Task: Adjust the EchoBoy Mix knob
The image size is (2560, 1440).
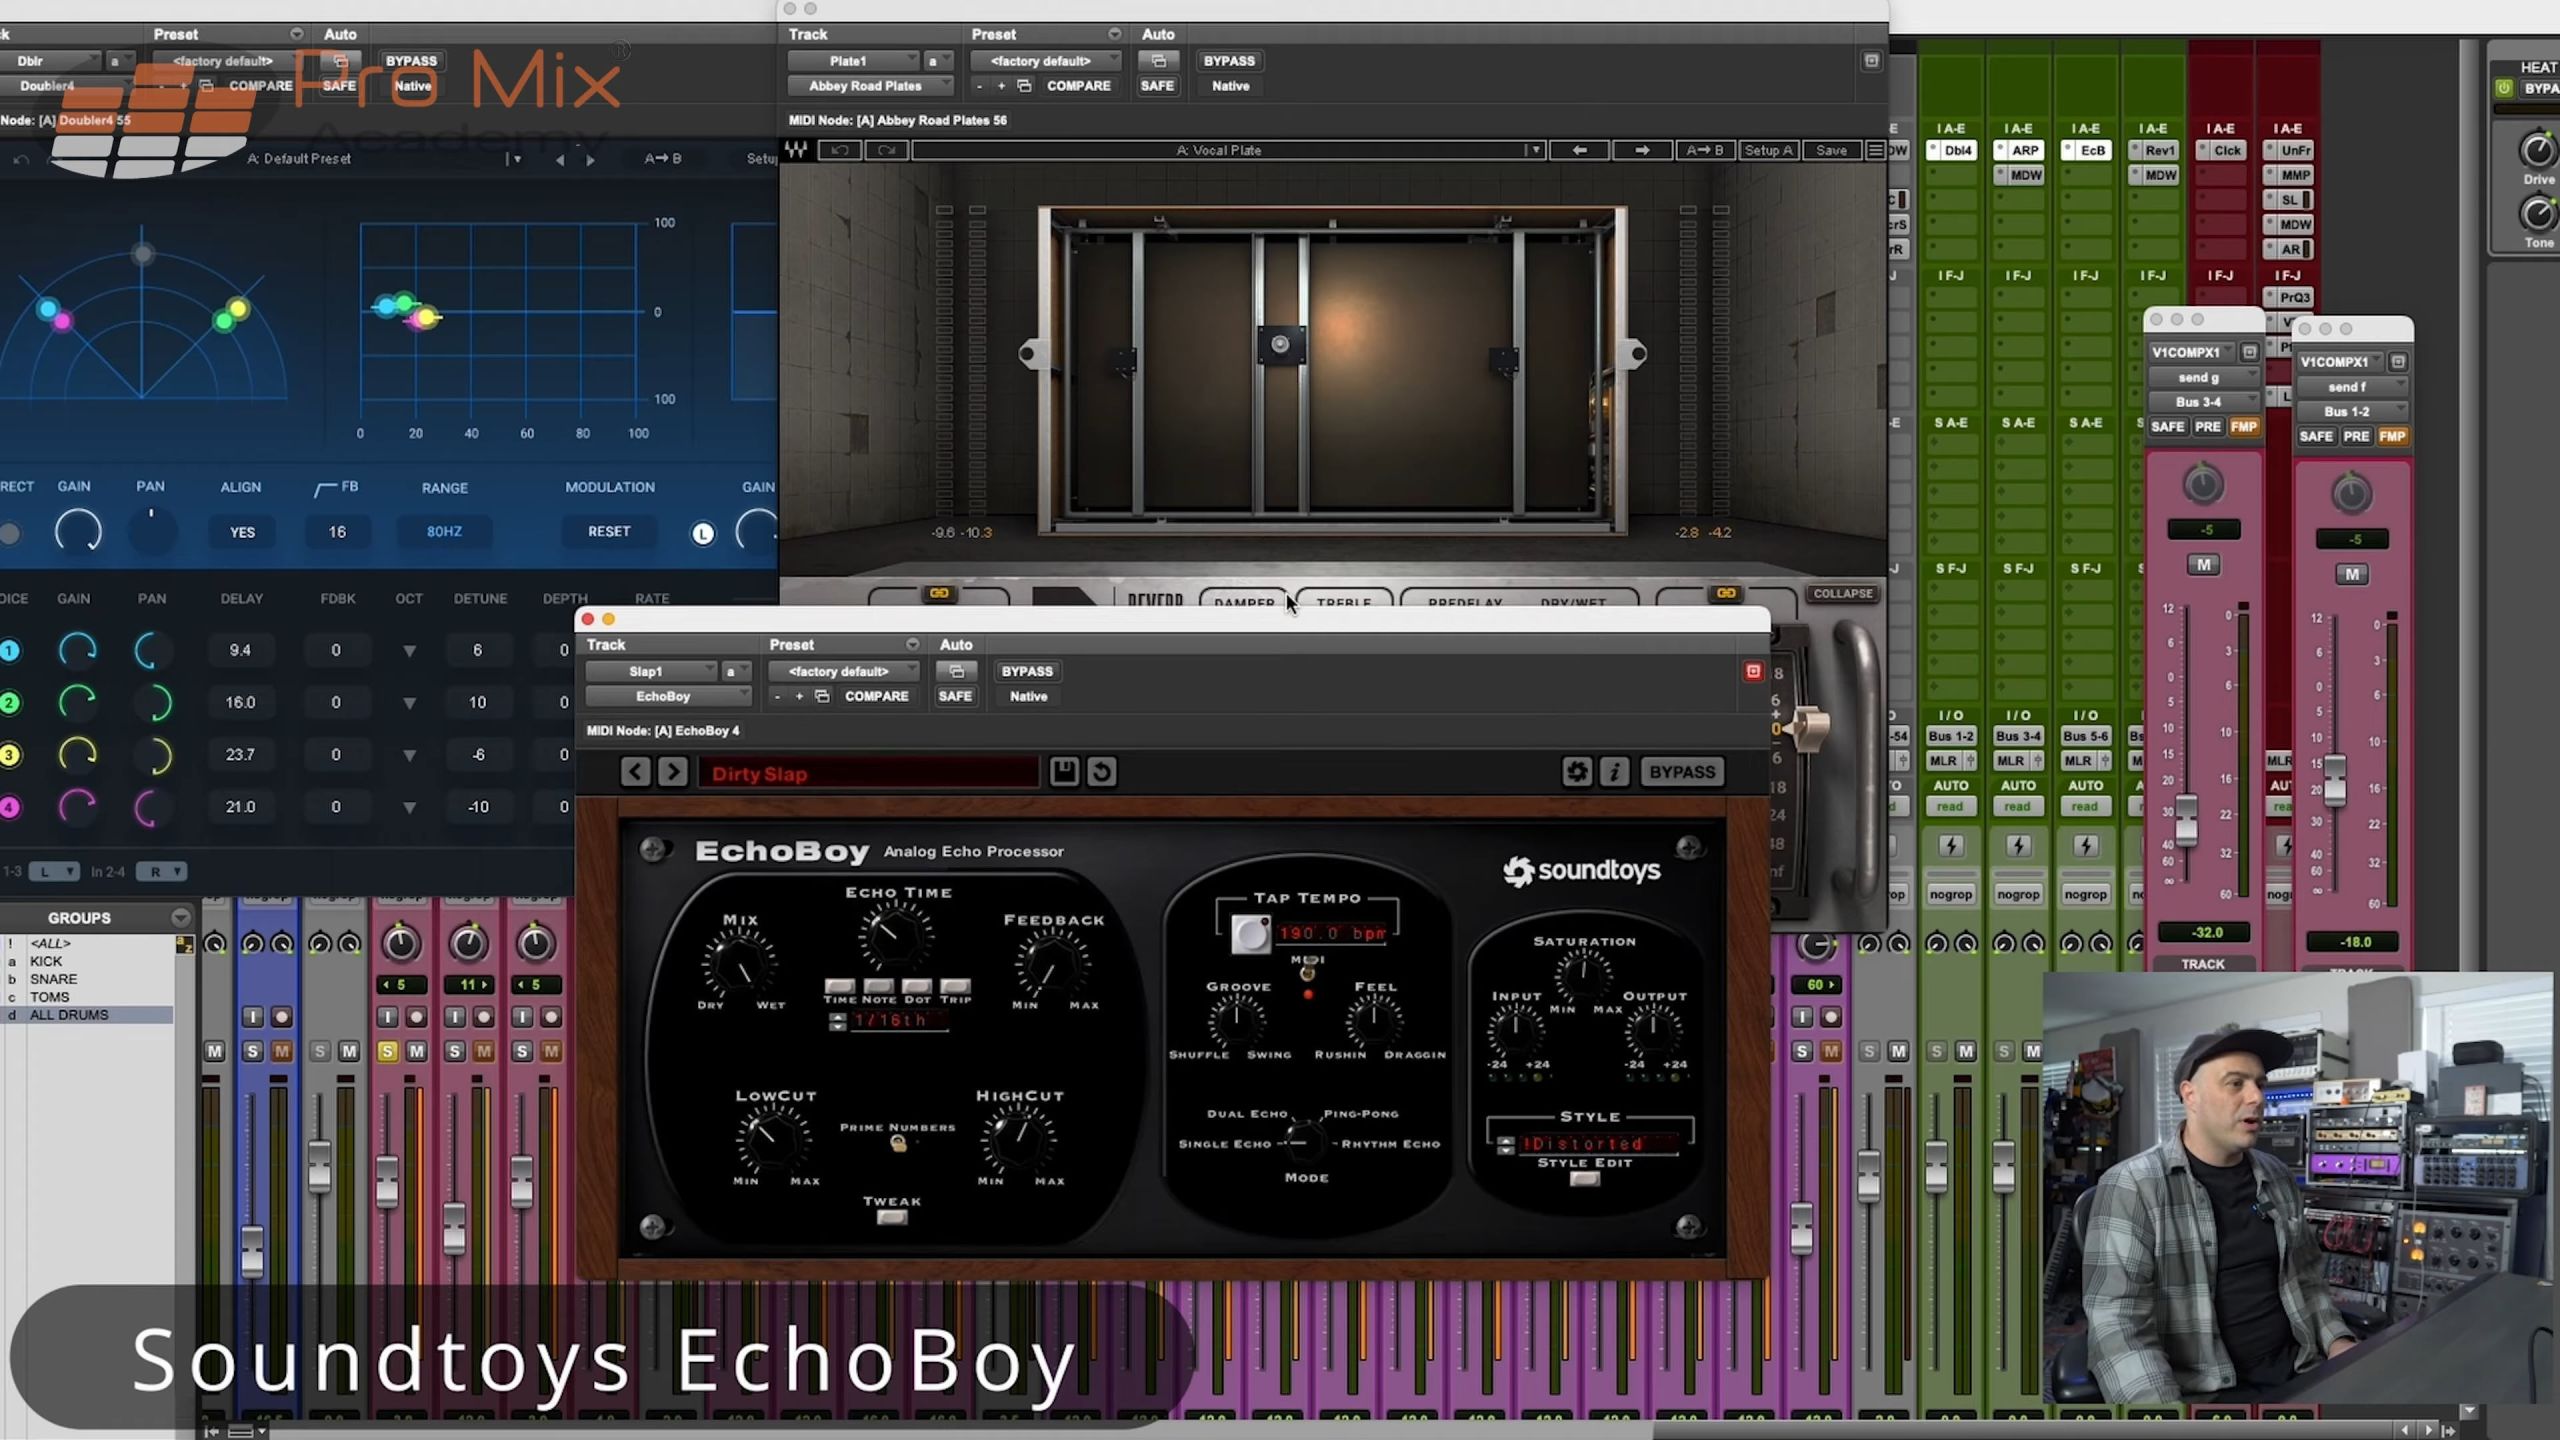Action: 740,964
